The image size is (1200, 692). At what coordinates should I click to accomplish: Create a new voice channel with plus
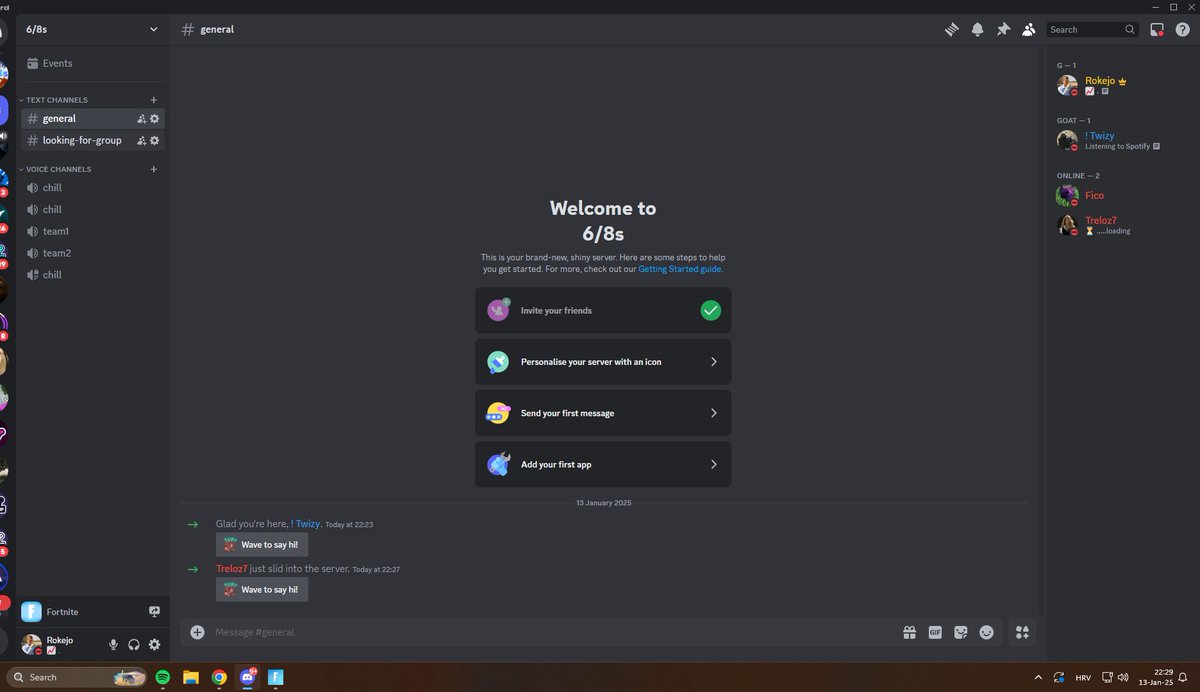(x=153, y=170)
